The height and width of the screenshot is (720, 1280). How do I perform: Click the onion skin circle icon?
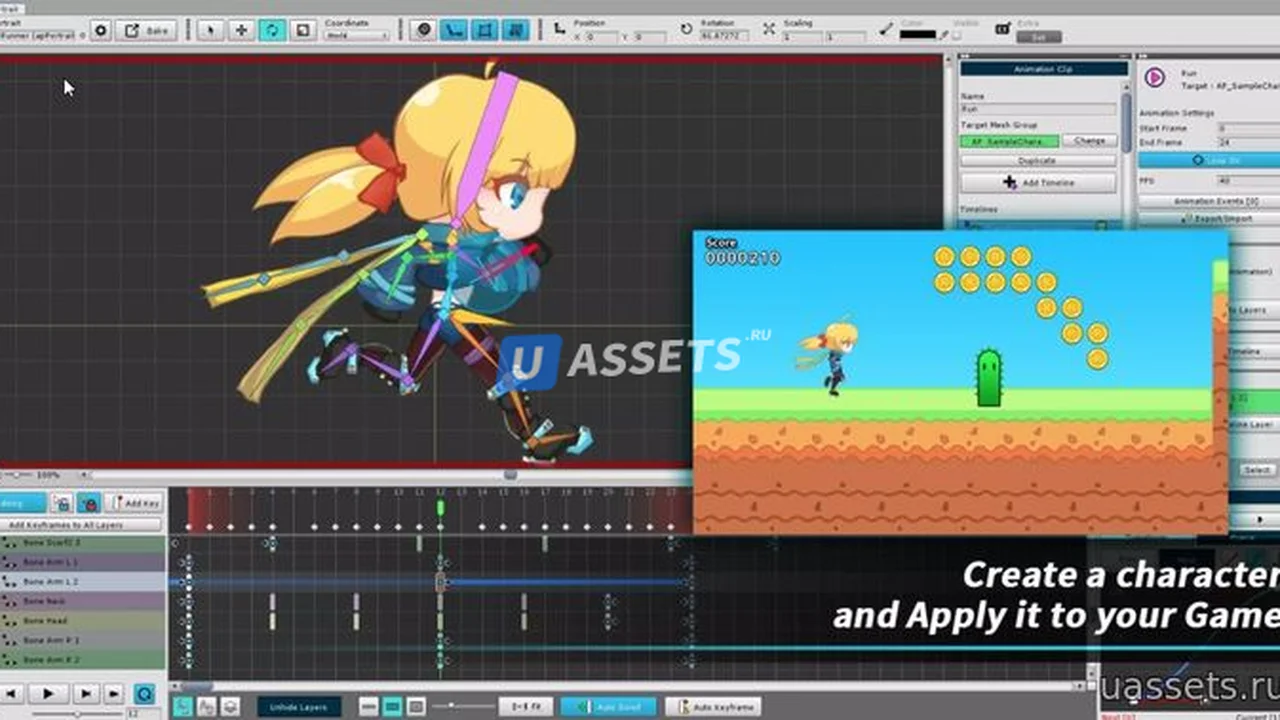tap(424, 30)
